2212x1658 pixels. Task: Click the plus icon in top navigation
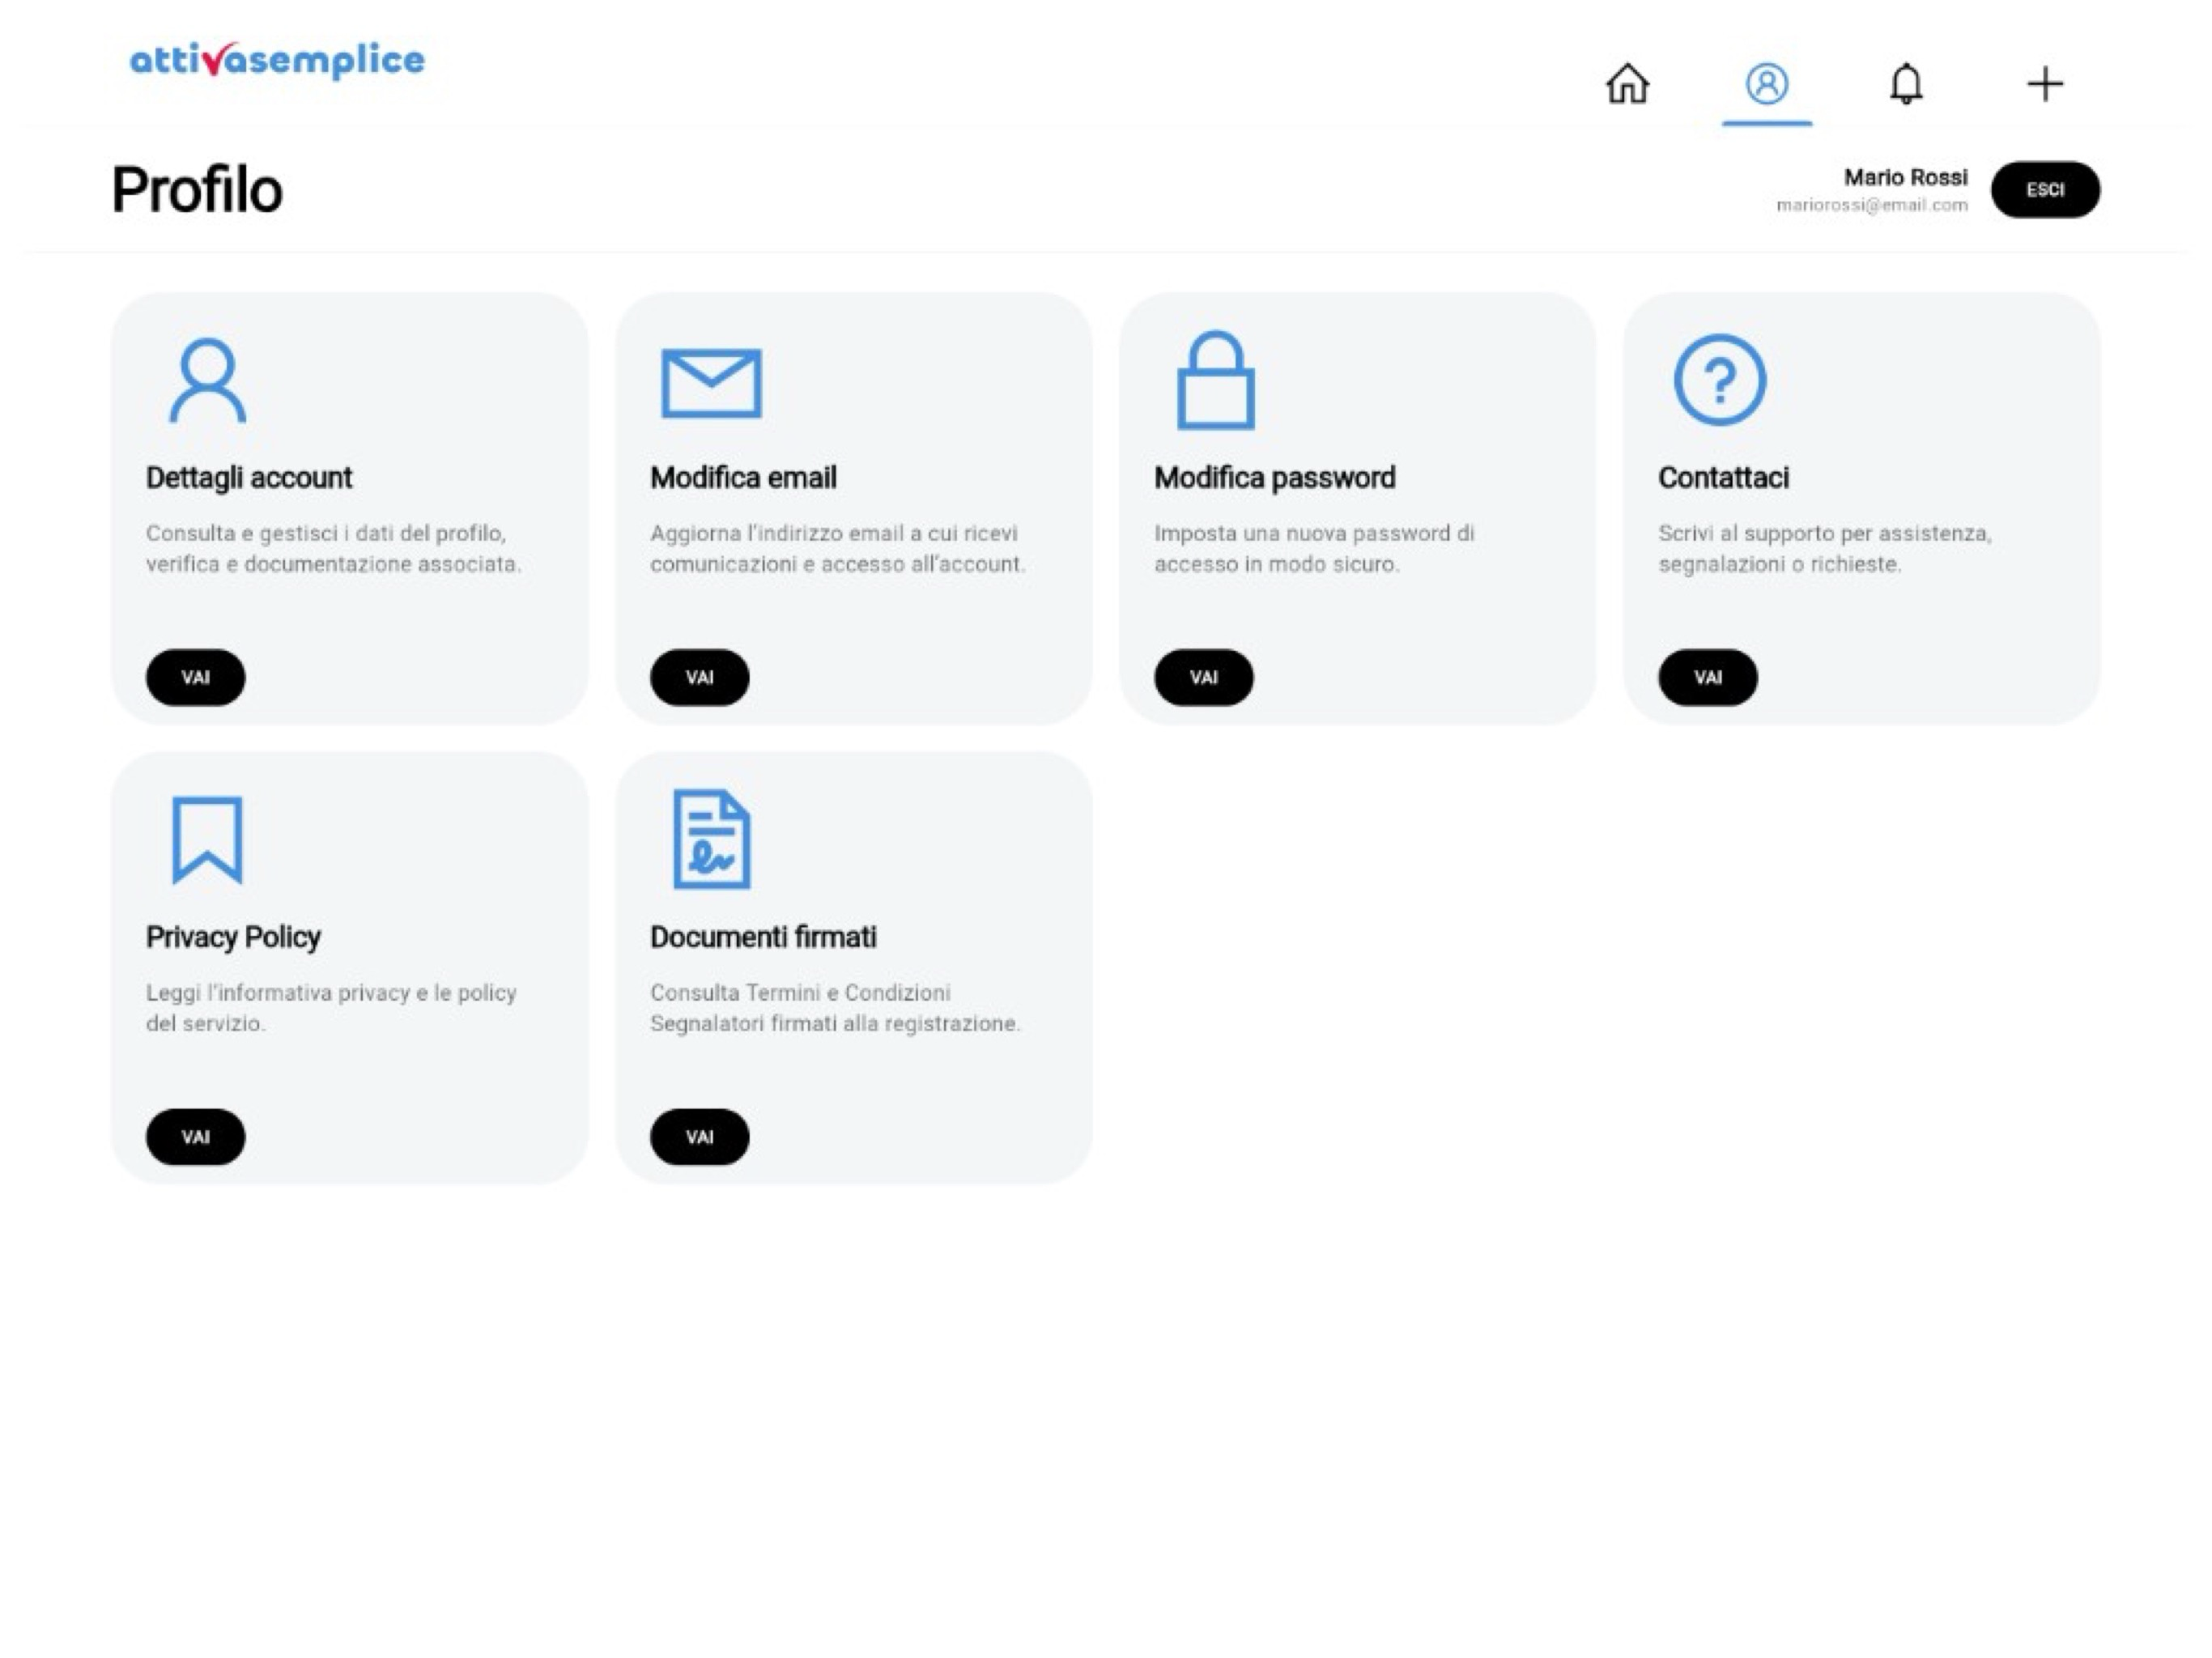point(2044,83)
